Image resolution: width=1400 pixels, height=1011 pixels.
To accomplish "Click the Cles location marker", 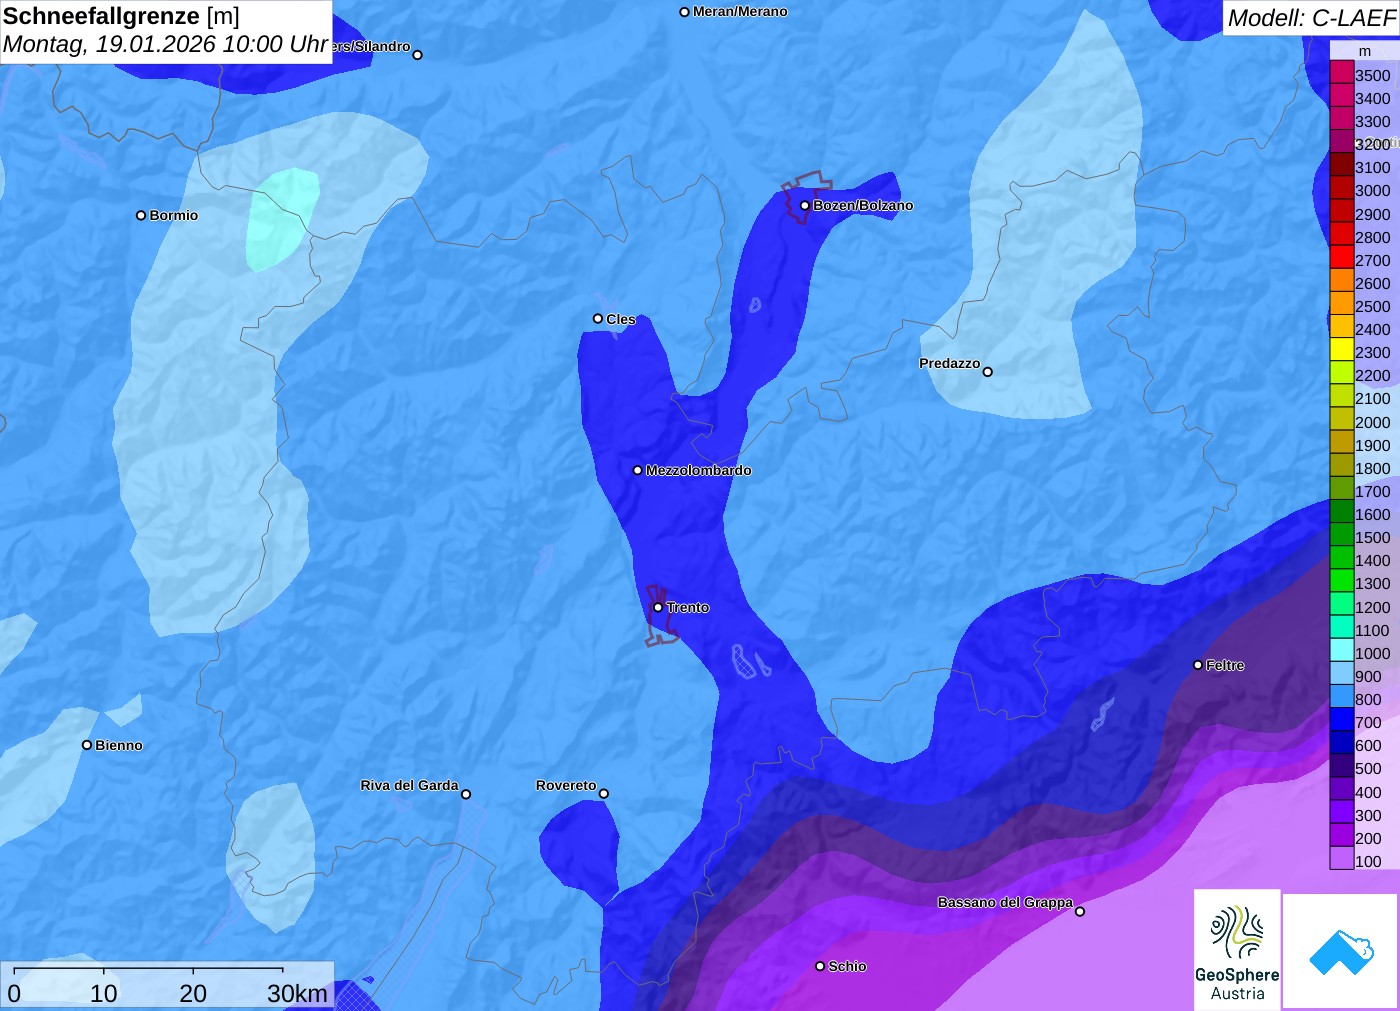I will [598, 319].
